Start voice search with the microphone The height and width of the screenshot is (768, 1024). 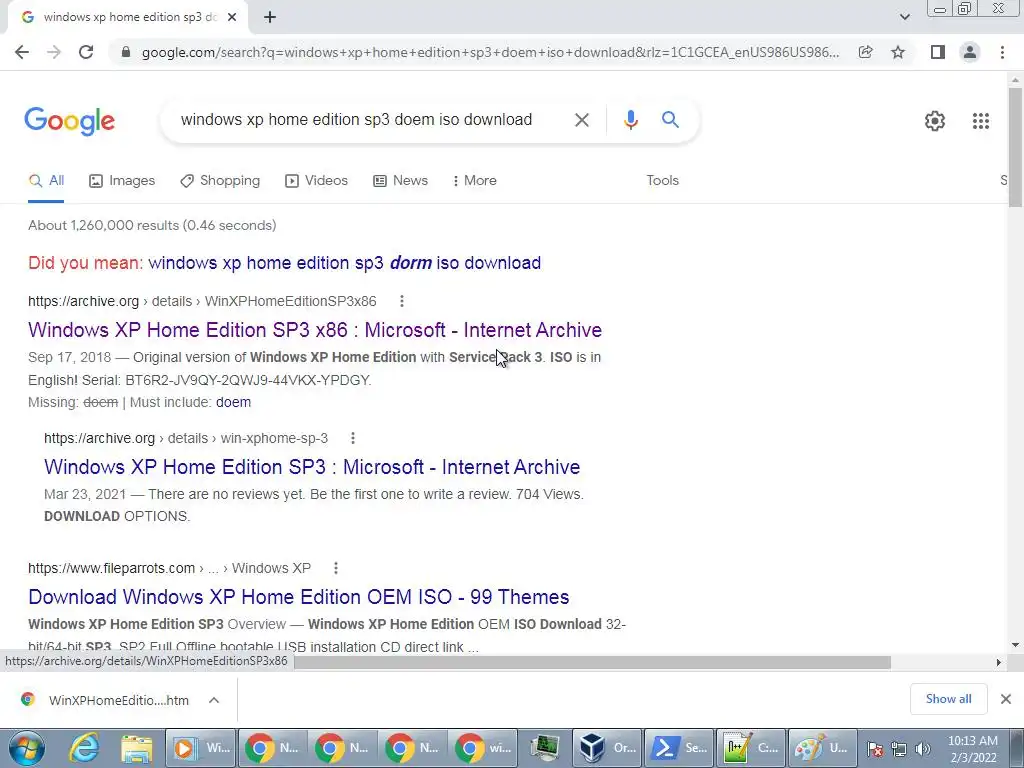click(x=630, y=120)
